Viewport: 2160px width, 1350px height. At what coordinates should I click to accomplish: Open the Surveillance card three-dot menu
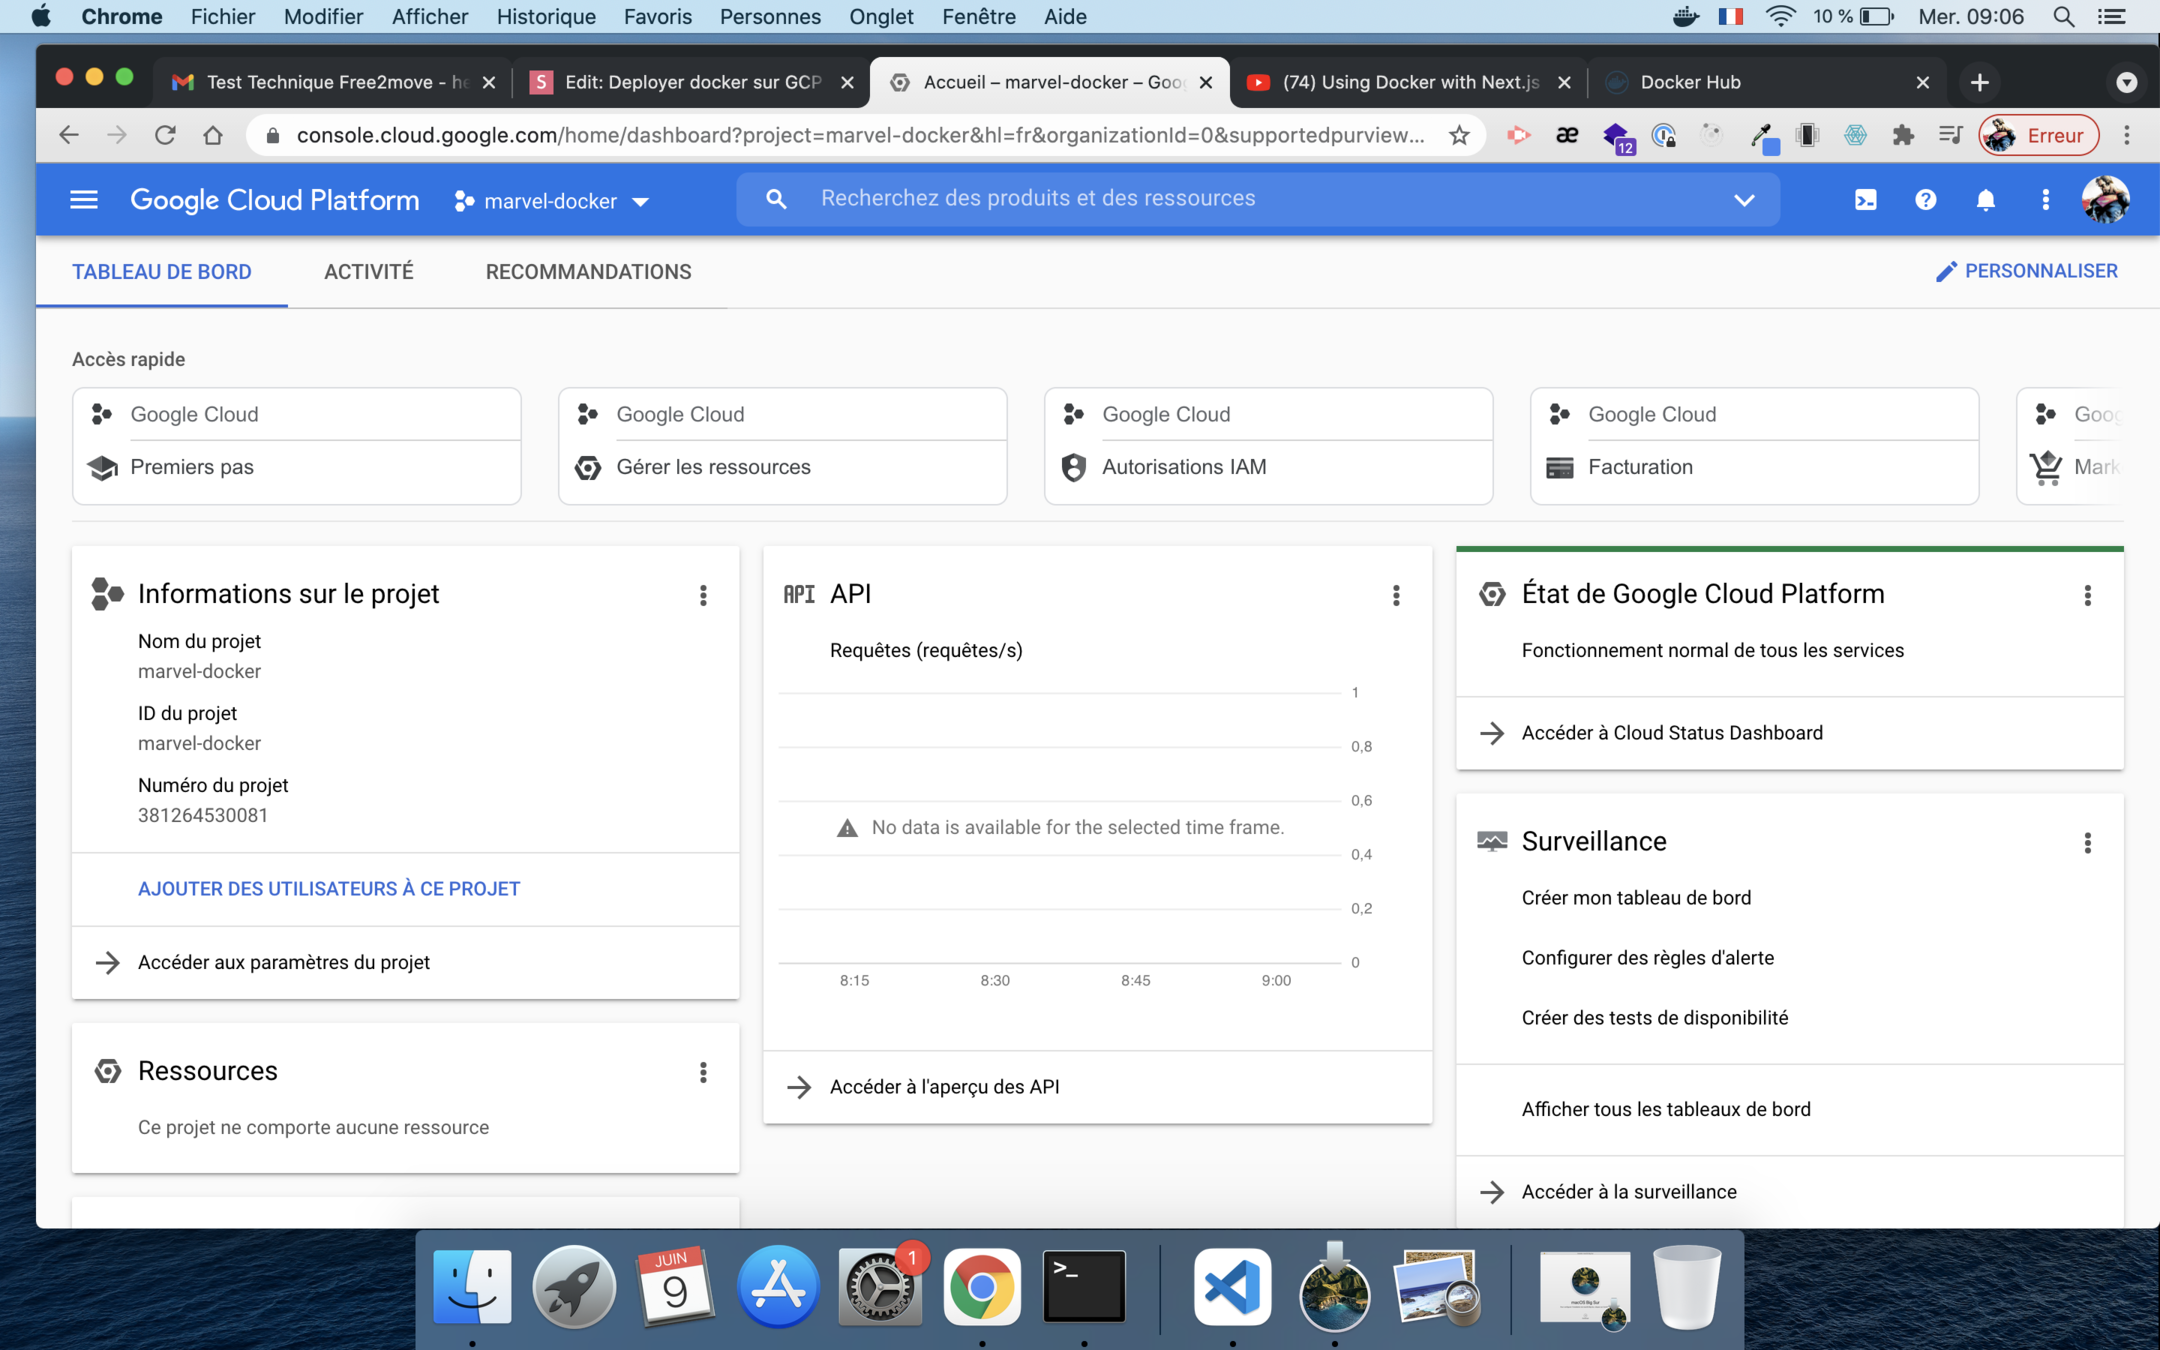coord(2087,843)
